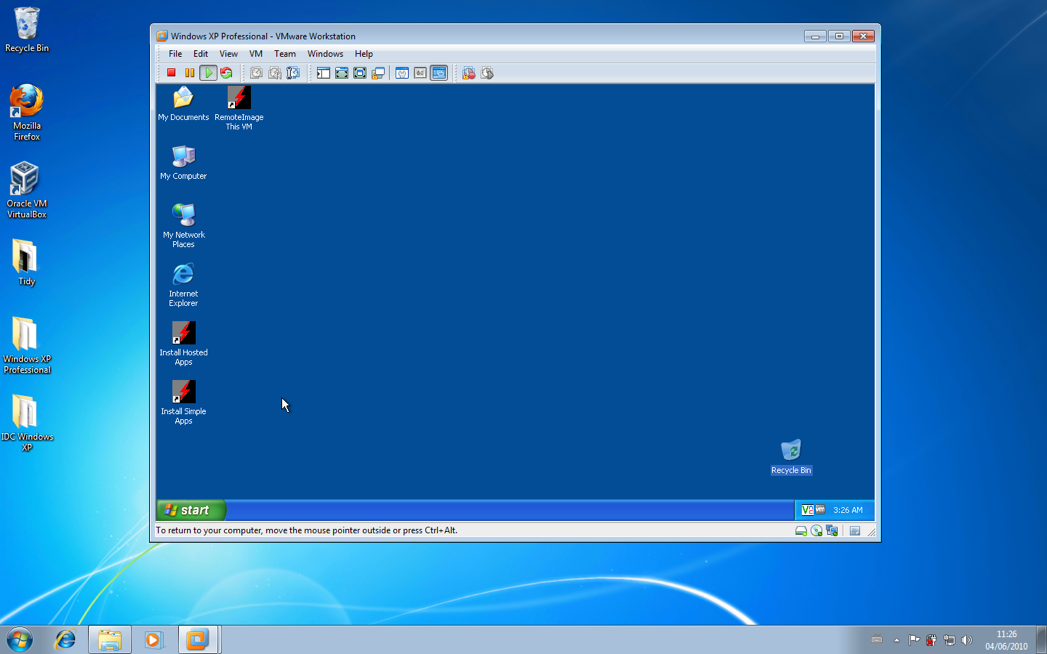Screen dimensions: 1047x654
Task: Select the RemoteImage This VM shortcut
Action: click(x=239, y=108)
